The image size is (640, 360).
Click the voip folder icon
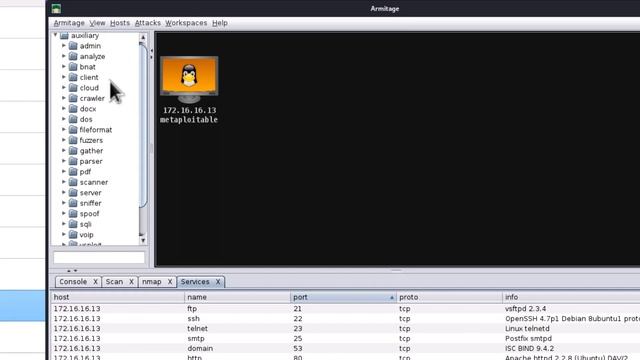click(73, 235)
